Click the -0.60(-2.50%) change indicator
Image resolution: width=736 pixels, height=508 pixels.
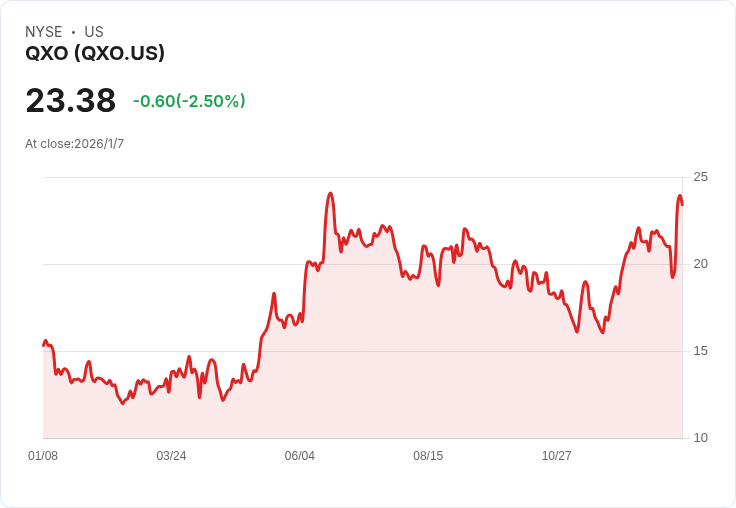coord(189,101)
